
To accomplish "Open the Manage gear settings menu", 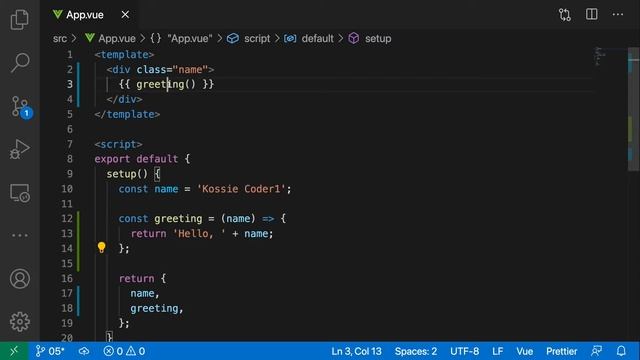I will coord(20,322).
